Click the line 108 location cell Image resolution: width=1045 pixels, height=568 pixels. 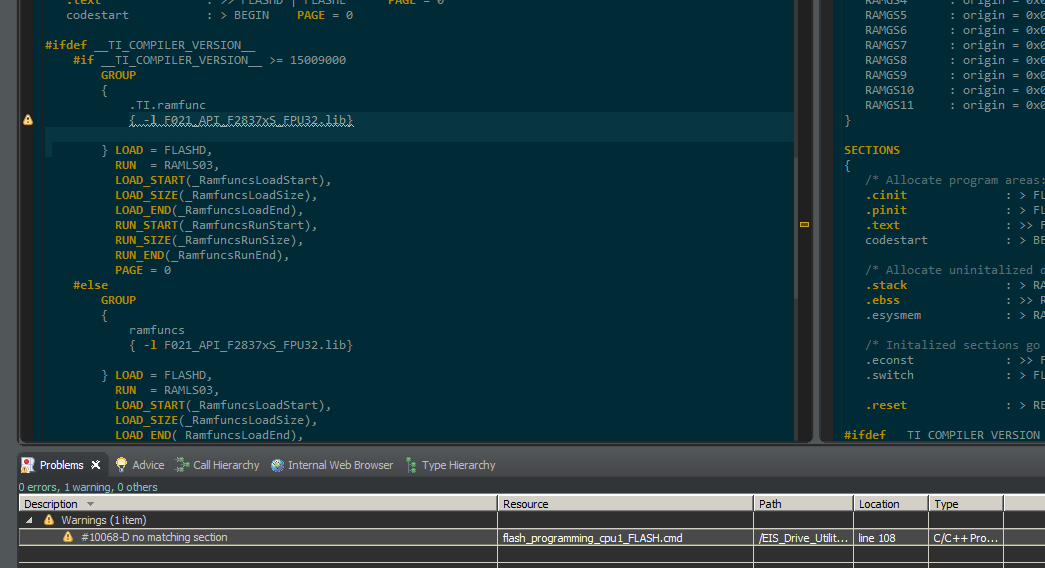pyautogui.click(x=890, y=538)
